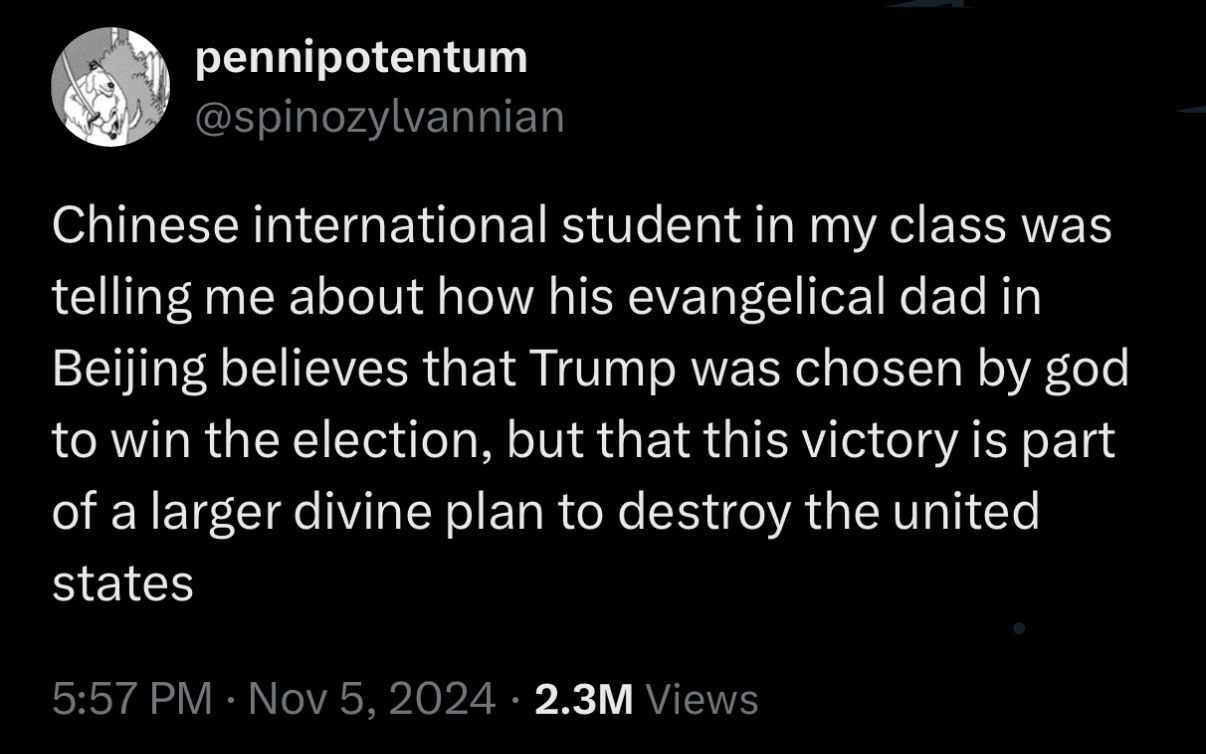Click the word election in the tweet
The height and width of the screenshot is (754, 1206).
pyautogui.click(x=350, y=442)
